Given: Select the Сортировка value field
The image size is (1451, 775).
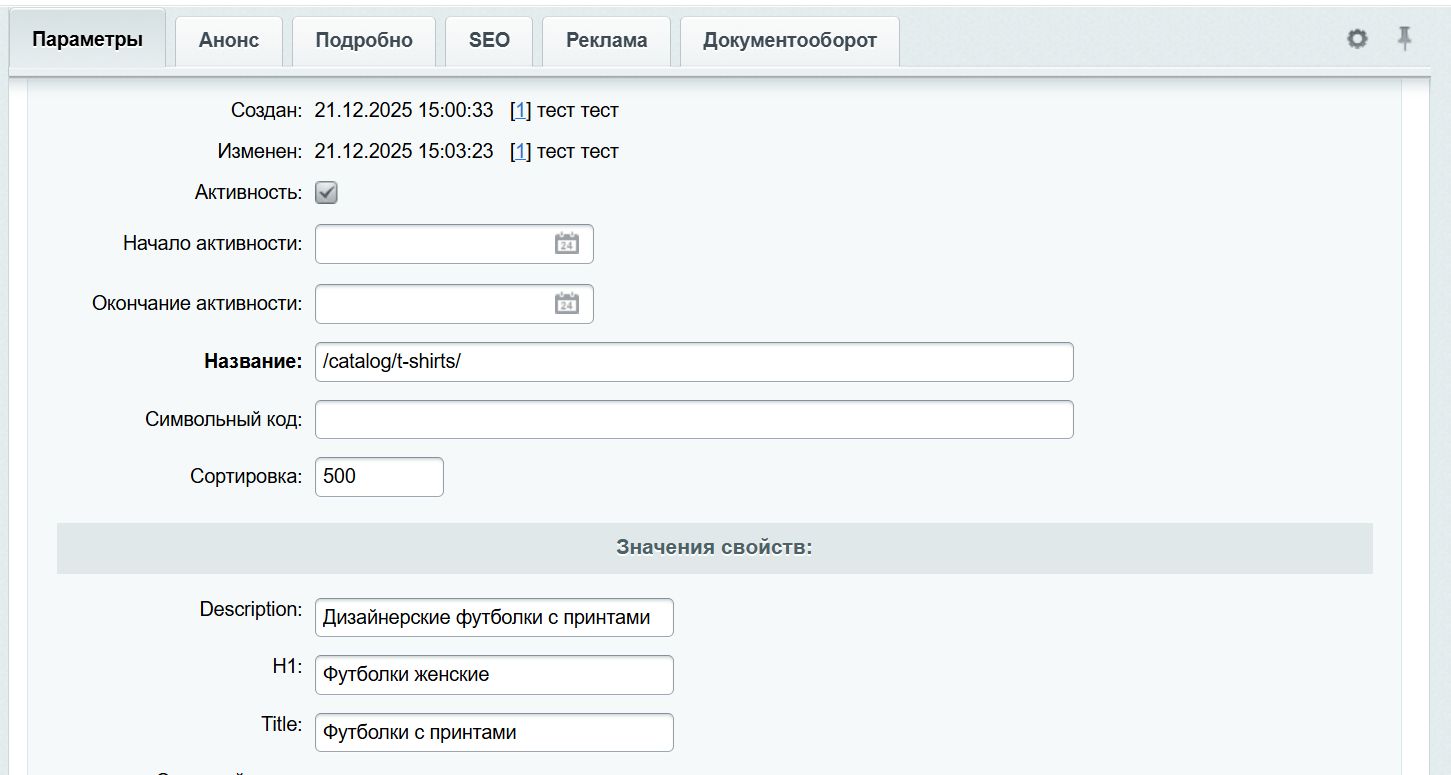Looking at the screenshot, I should pos(378,476).
